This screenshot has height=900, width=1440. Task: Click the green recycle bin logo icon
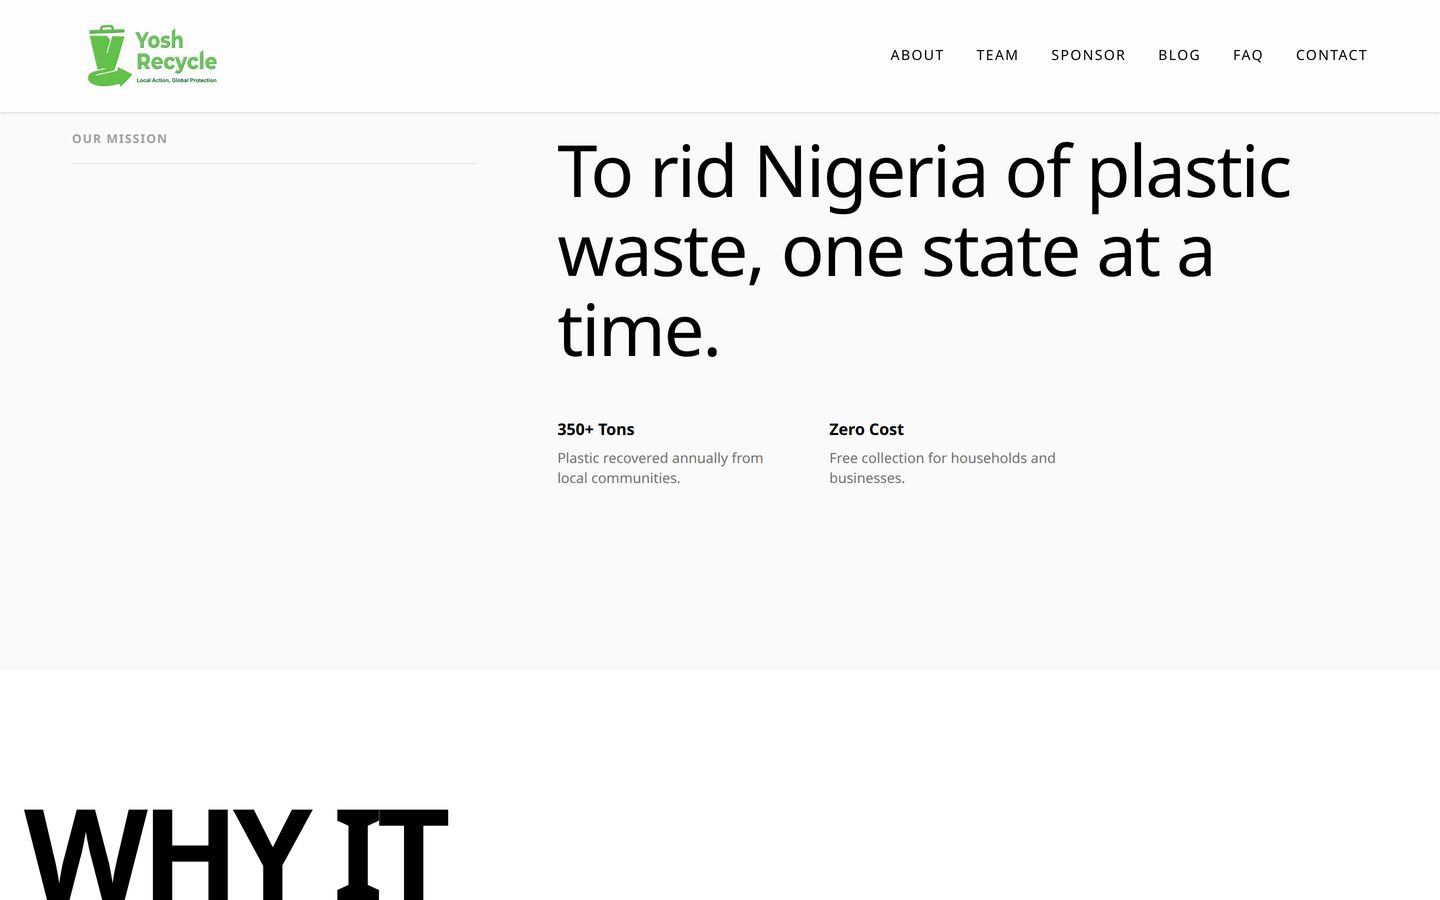click(x=109, y=56)
